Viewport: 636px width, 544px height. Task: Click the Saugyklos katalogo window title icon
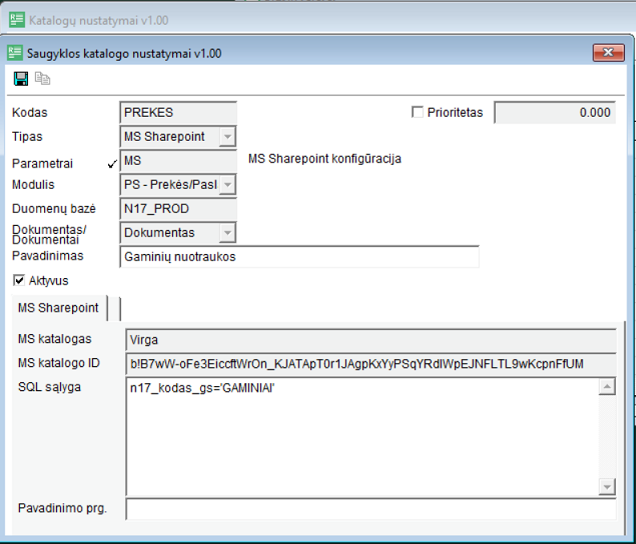click(15, 53)
